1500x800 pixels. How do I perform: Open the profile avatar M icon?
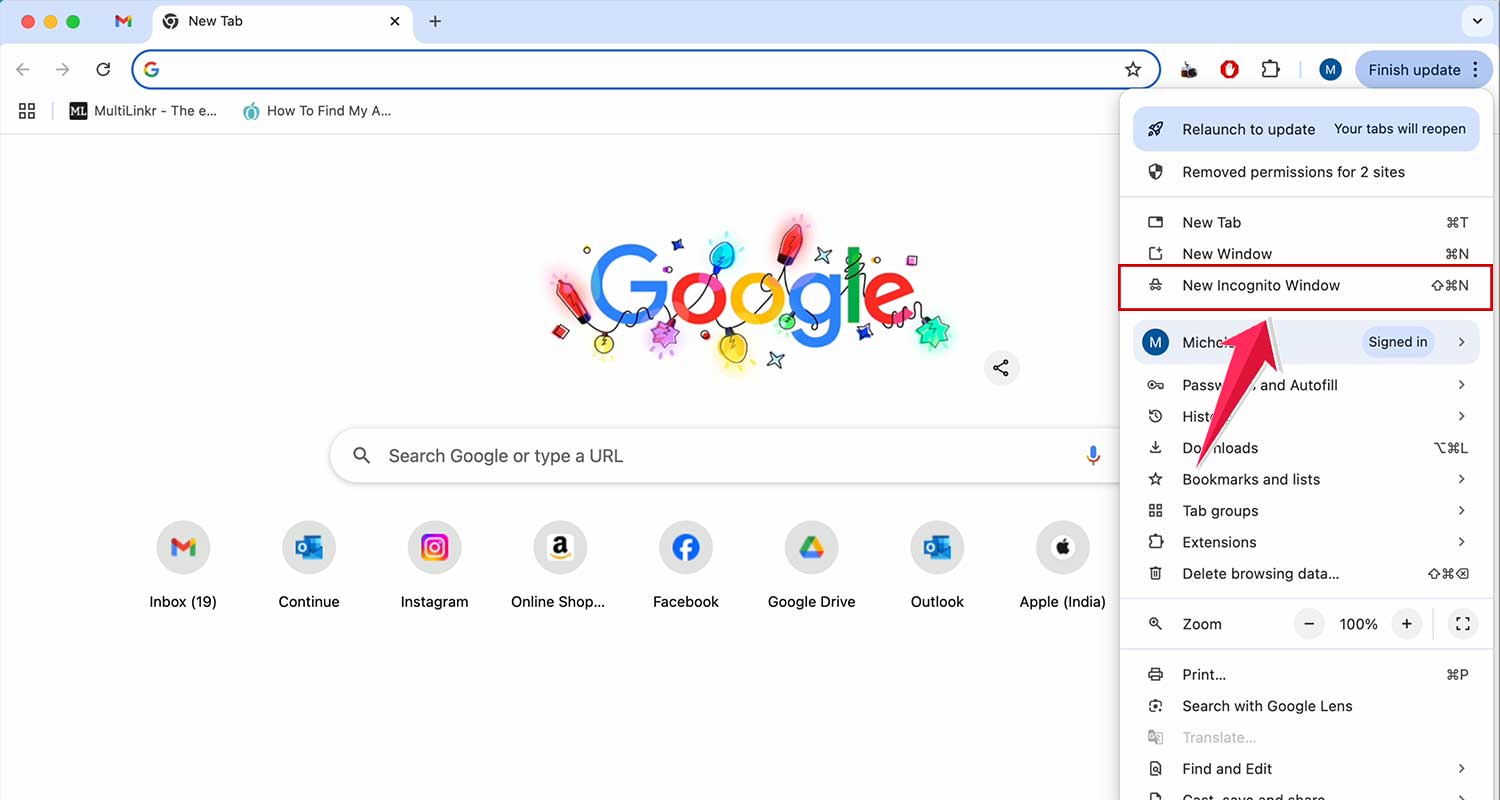tap(1330, 69)
